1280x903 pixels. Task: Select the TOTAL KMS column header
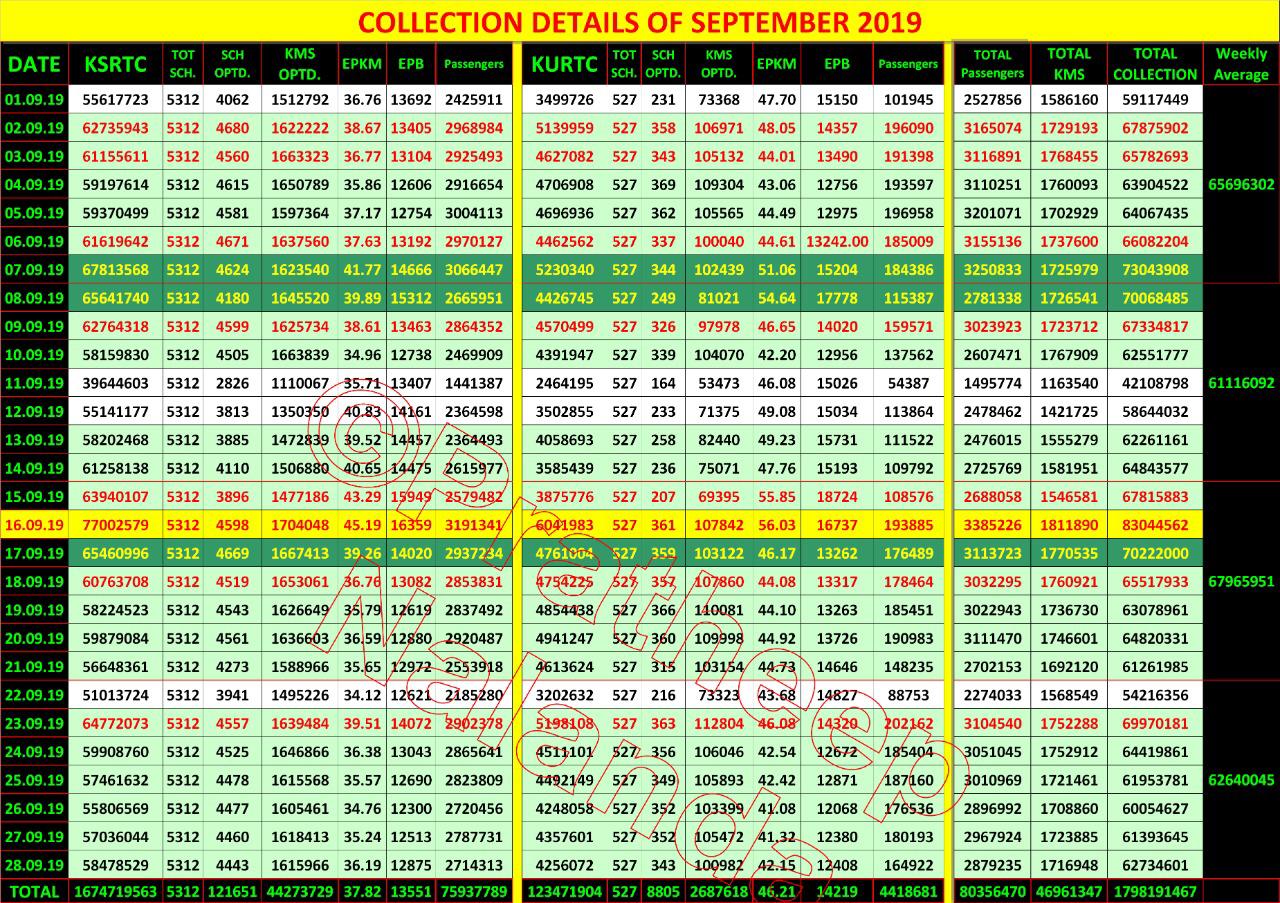point(1068,64)
